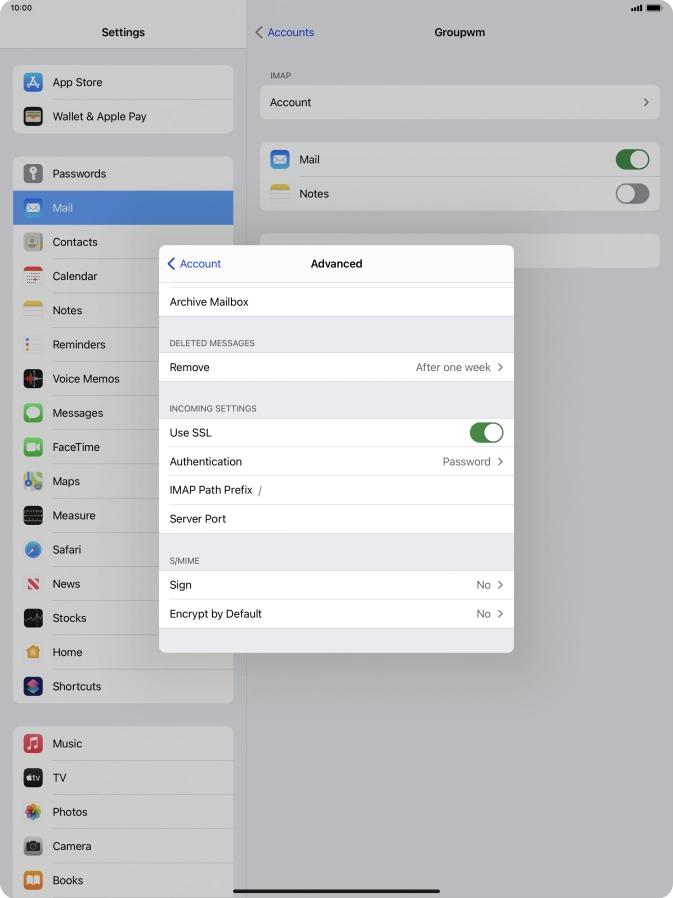Select Calendar in the settings sidebar
This screenshot has height=898, width=673.
point(75,276)
